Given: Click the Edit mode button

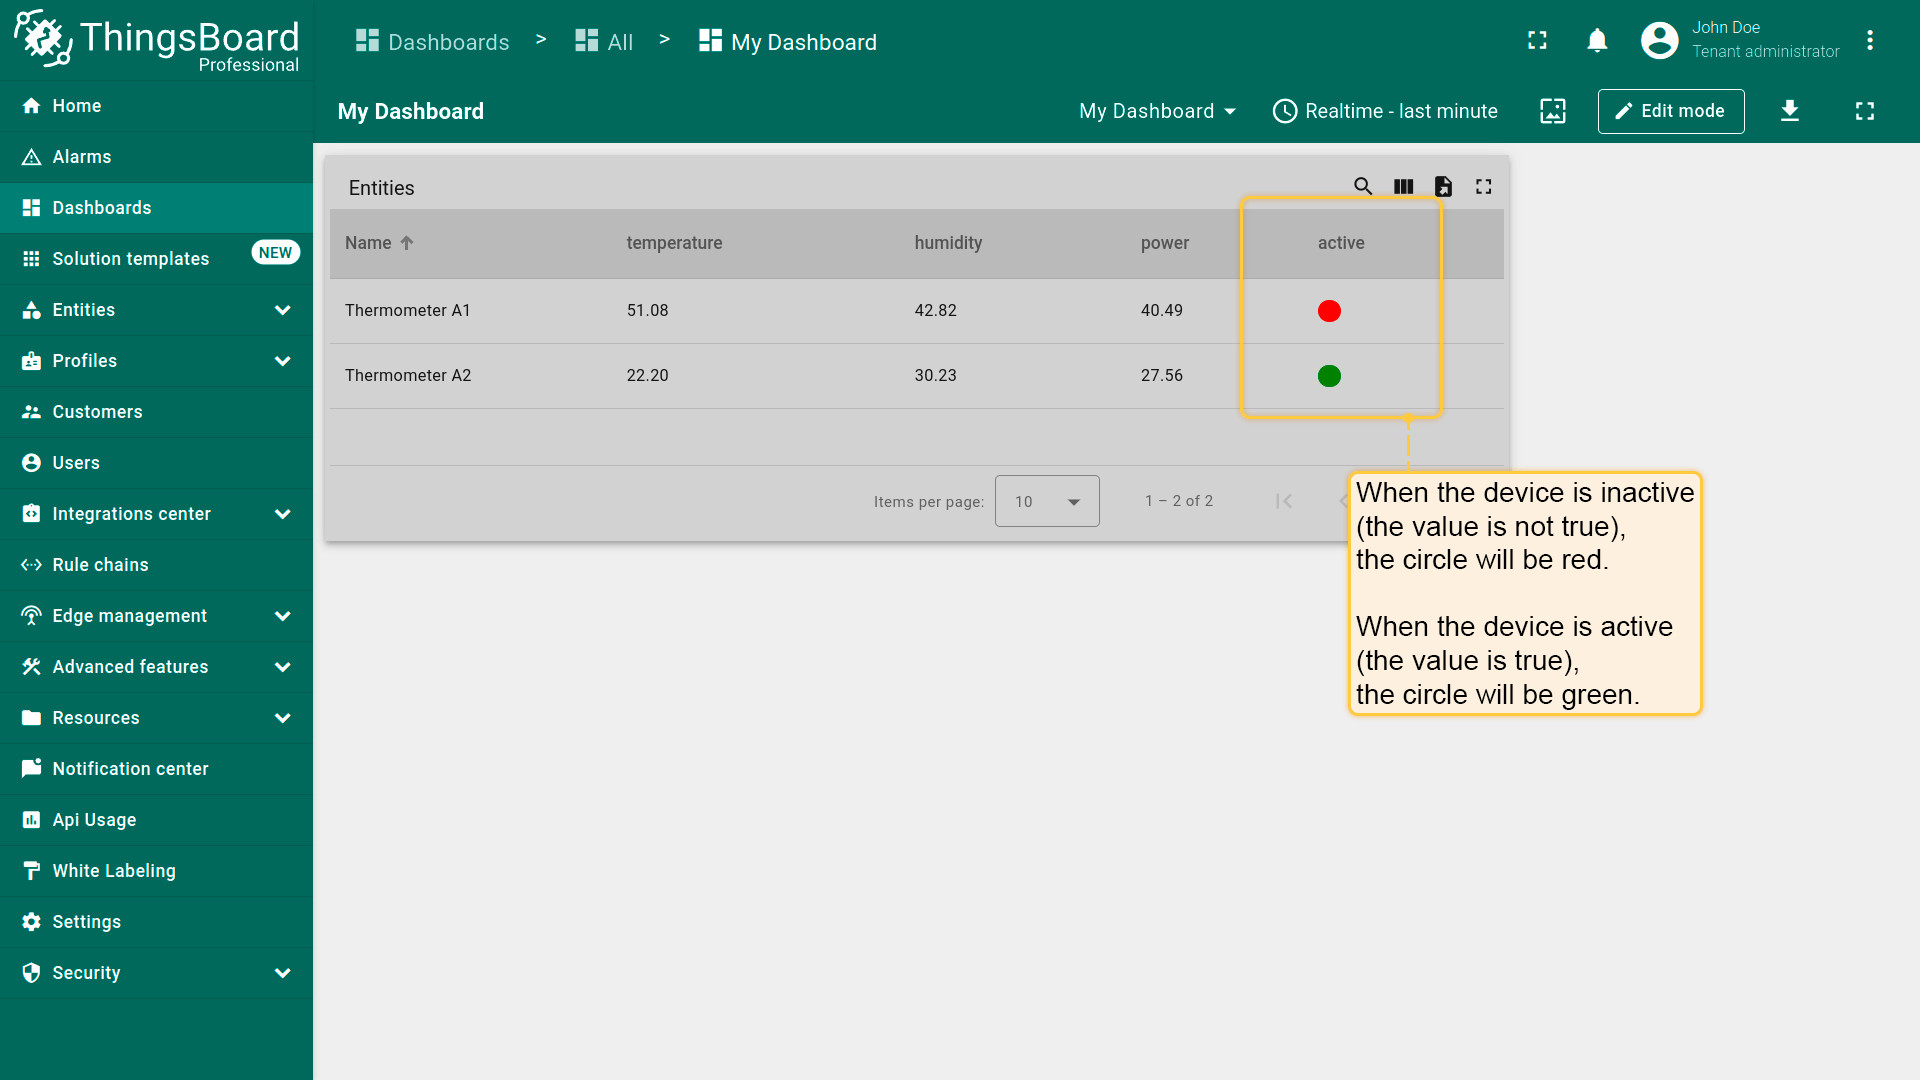Looking at the screenshot, I should 1670,111.
